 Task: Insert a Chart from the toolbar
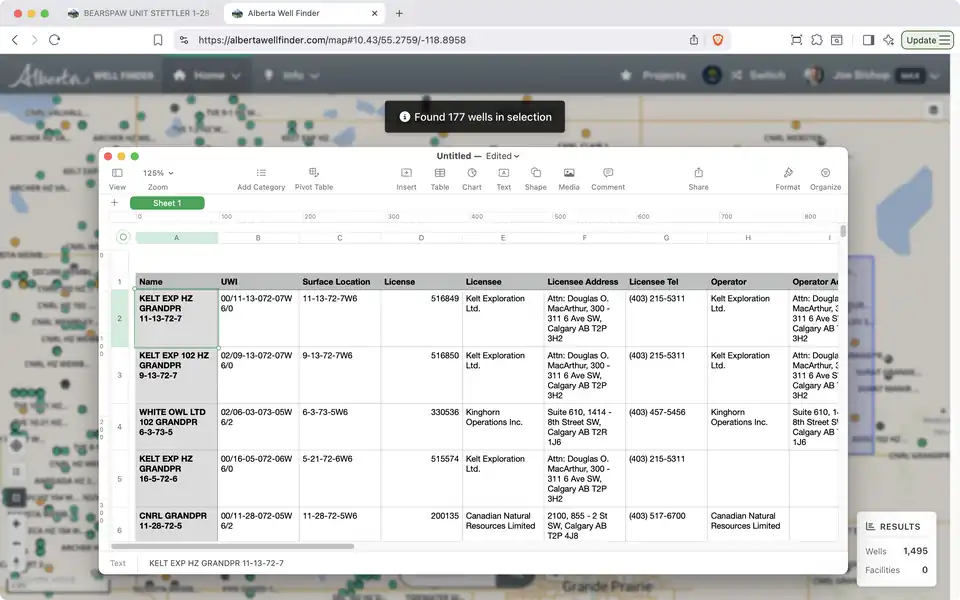pos(471,179)
